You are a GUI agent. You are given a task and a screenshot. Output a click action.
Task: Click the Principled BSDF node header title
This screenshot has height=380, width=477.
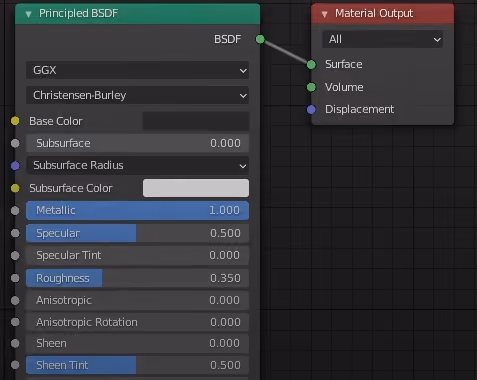click(78, 13)
